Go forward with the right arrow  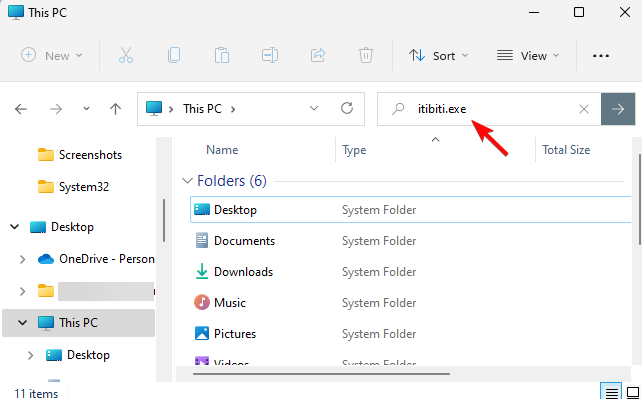56,109
